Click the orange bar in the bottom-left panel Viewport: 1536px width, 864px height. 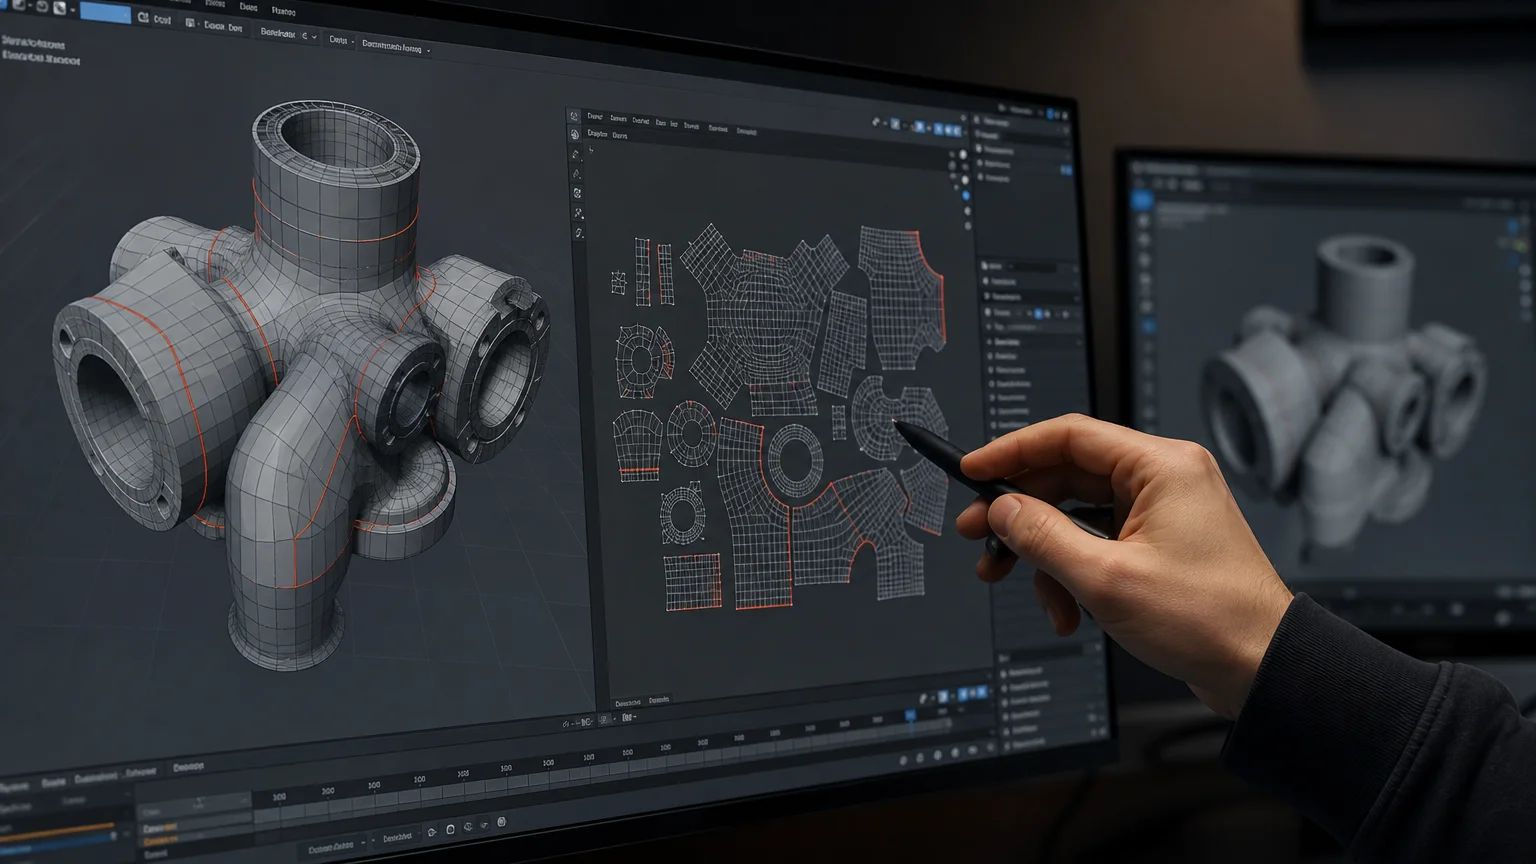click(58, 831)
